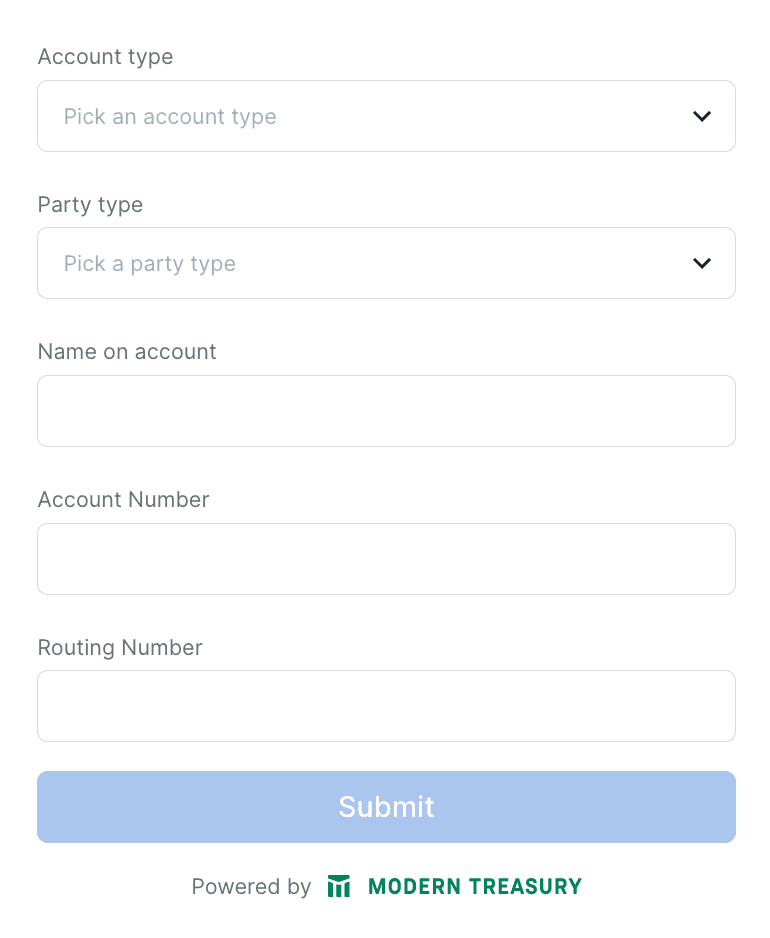Open the 'Pick a party type' dropdown

click(x=386, y=263)
